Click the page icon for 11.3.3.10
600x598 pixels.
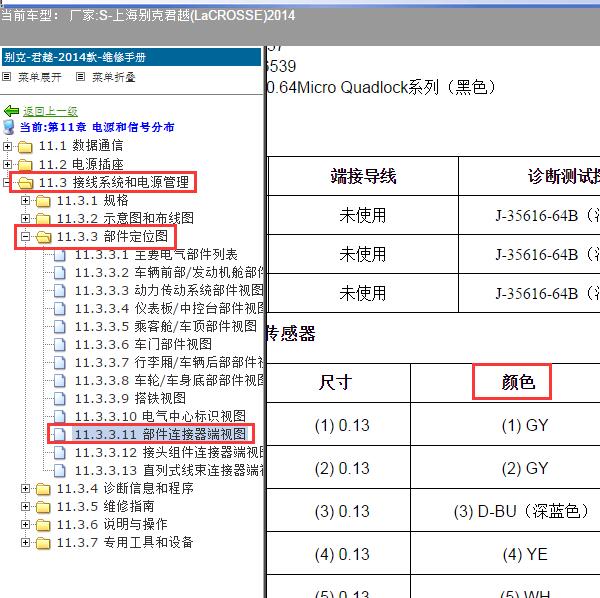tap(60, 417)
